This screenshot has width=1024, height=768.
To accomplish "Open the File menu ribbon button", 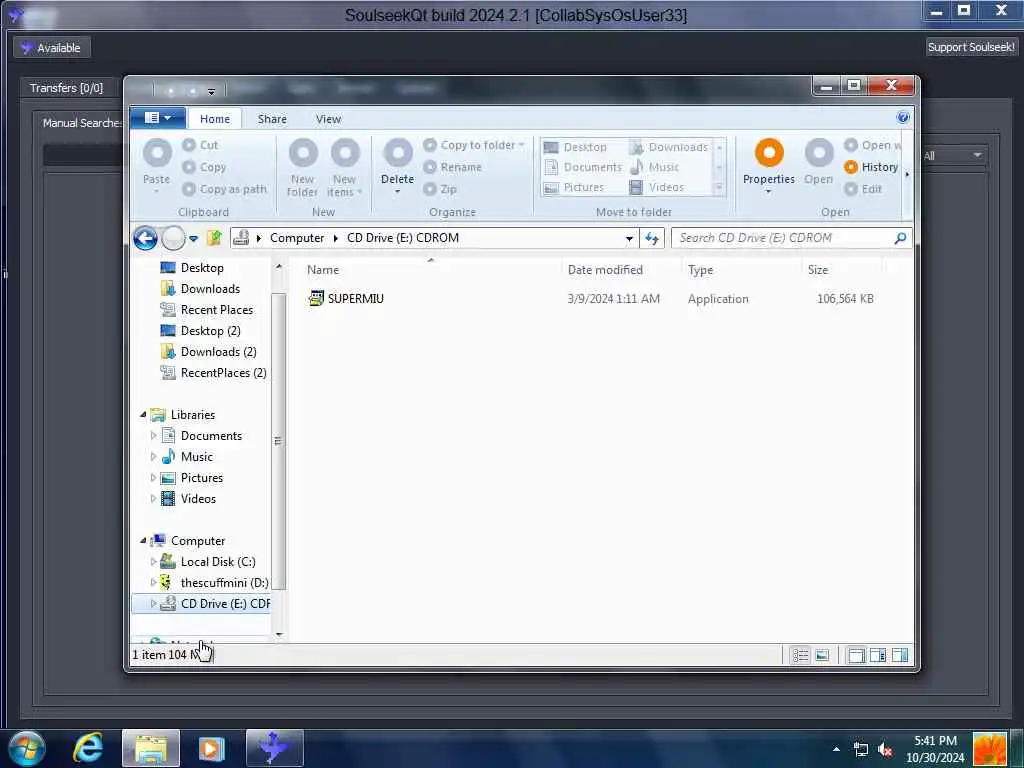I will pyautogui.click(x=157, y=118).
